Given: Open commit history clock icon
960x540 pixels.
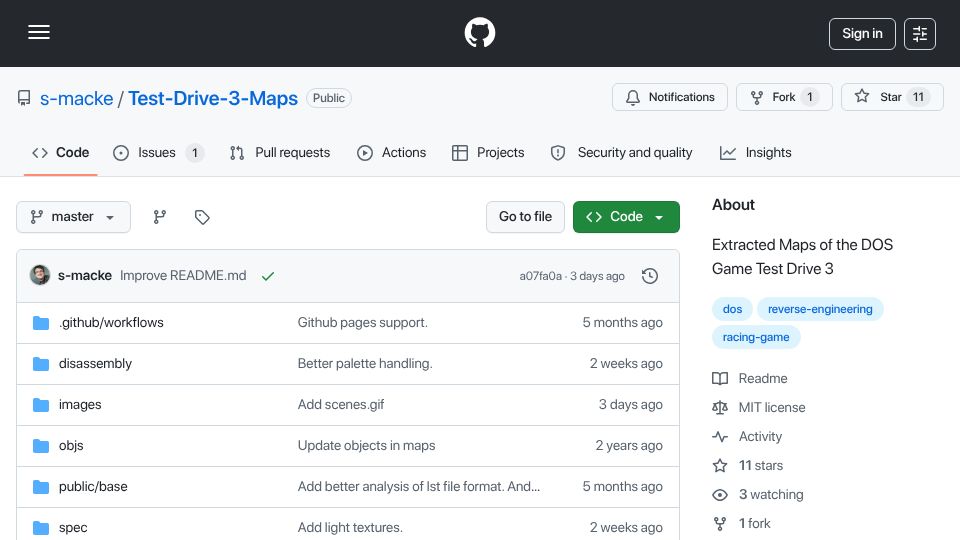Looking at the screenshot, I should (x=650, y=276).
